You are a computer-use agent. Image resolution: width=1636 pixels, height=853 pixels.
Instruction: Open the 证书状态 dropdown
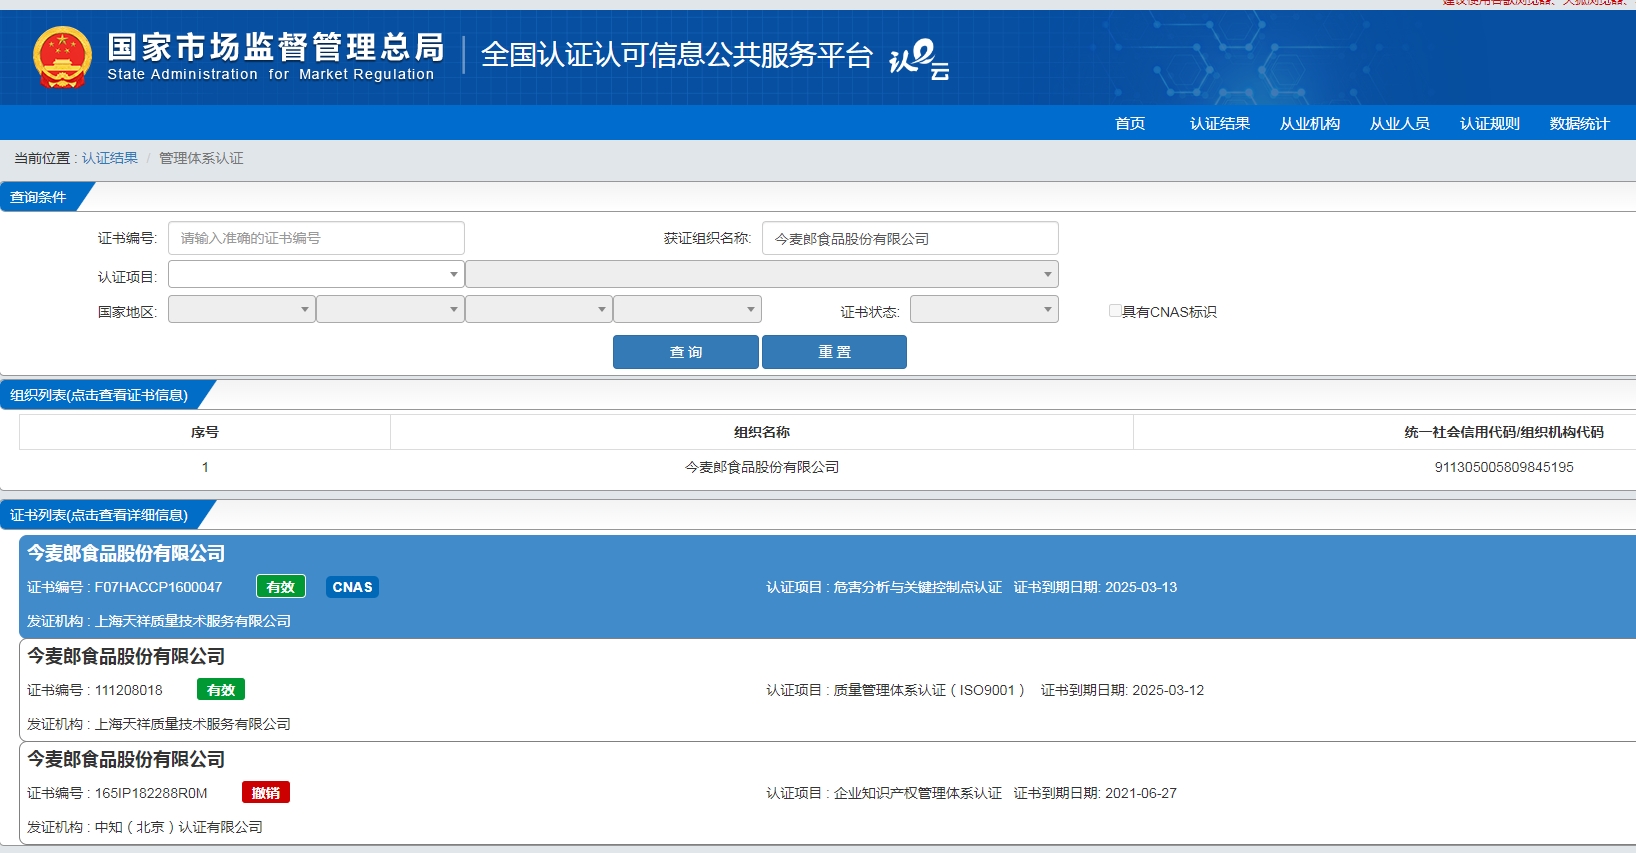[984, 309]
